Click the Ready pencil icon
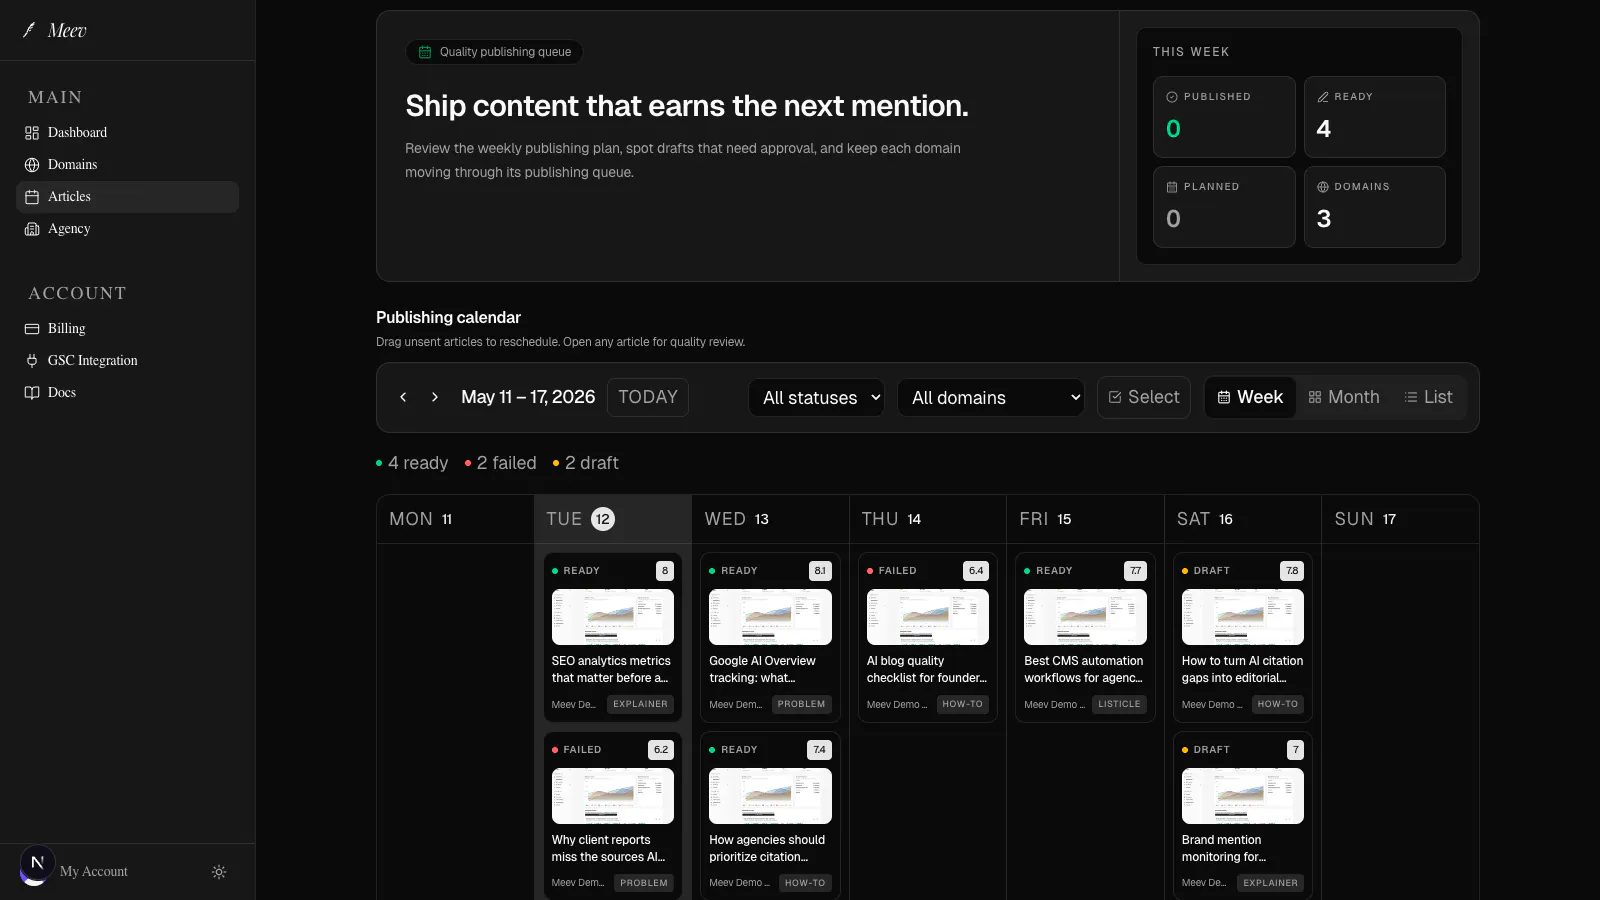Viewport: 1600px width, 900px height. click(x=1323, y=97)
